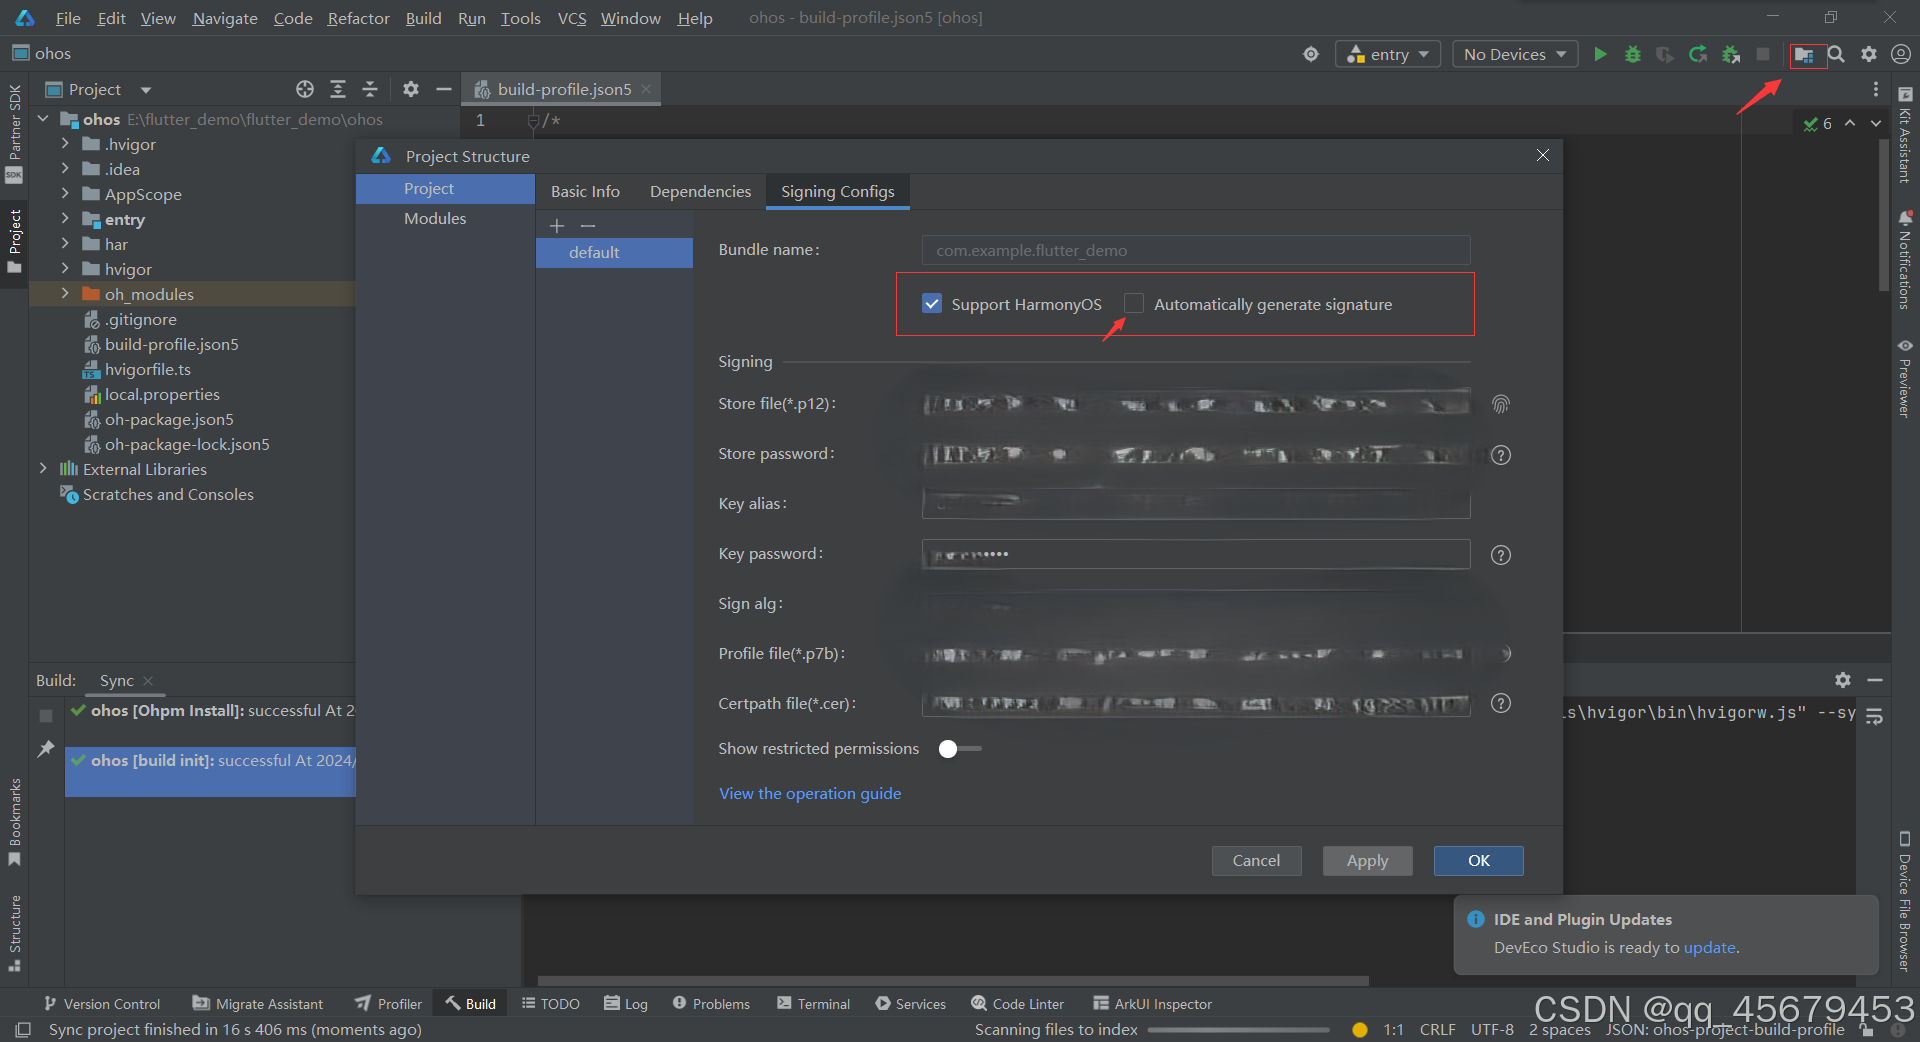Select opened file locate icon in Project panel

coord(305,89)
